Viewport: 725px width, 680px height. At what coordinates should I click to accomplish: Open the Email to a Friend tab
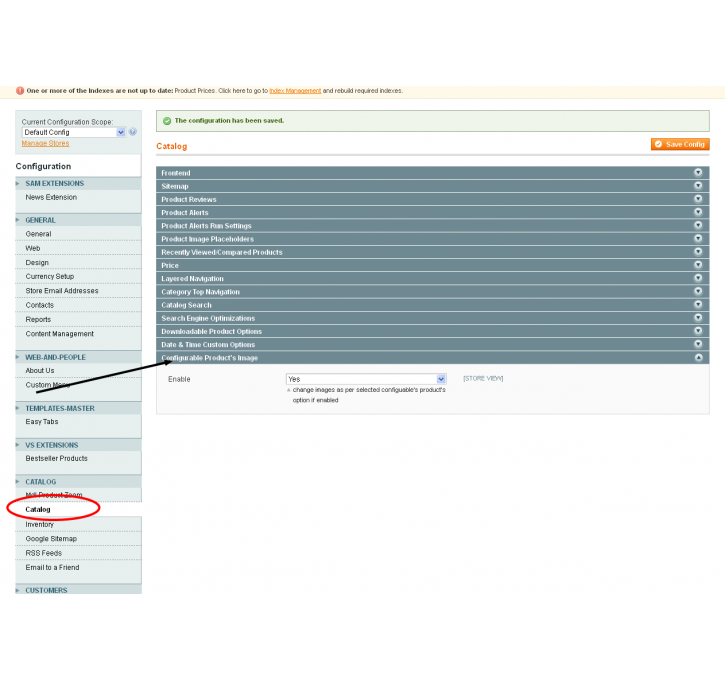(x=52, y=567)
